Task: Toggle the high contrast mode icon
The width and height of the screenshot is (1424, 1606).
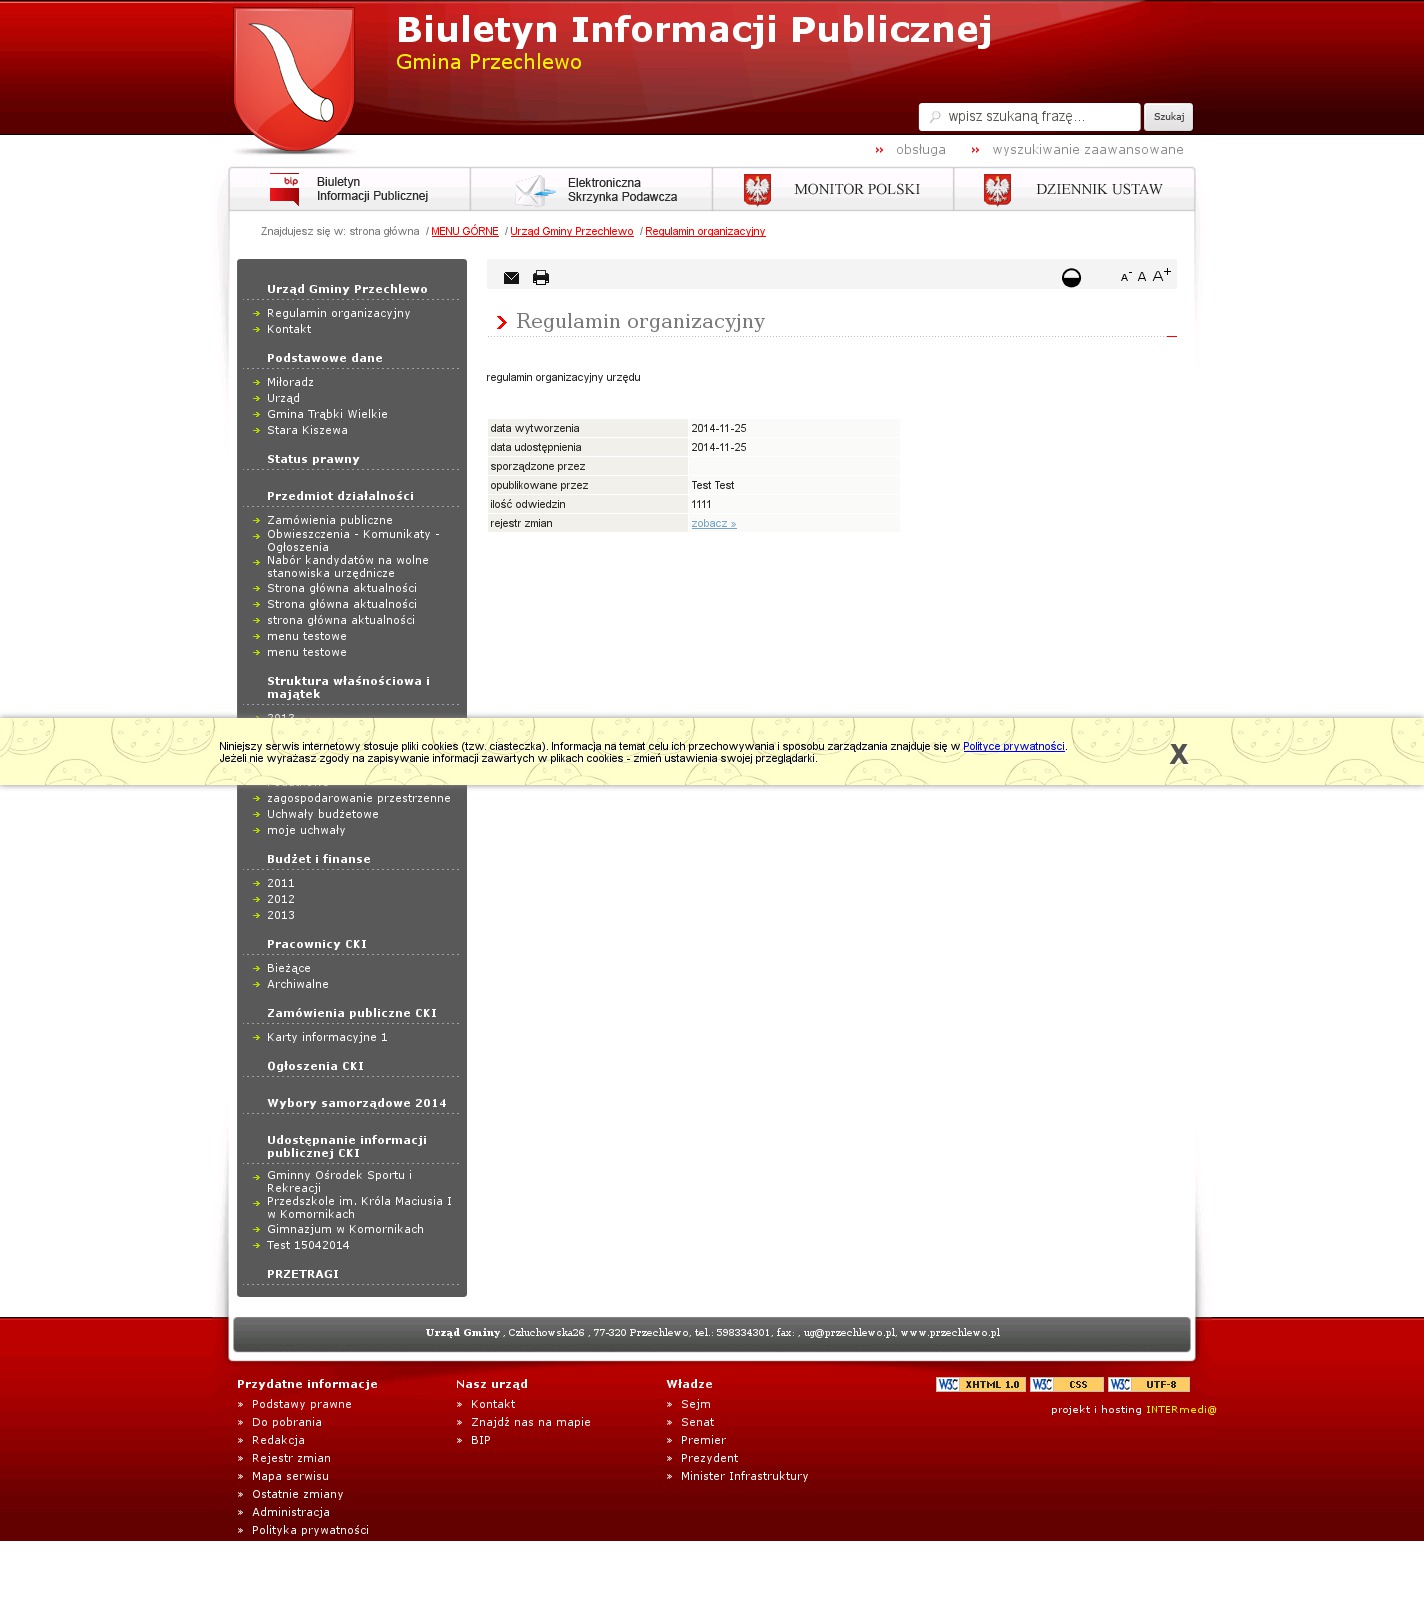Action: tap(1071, 278)
